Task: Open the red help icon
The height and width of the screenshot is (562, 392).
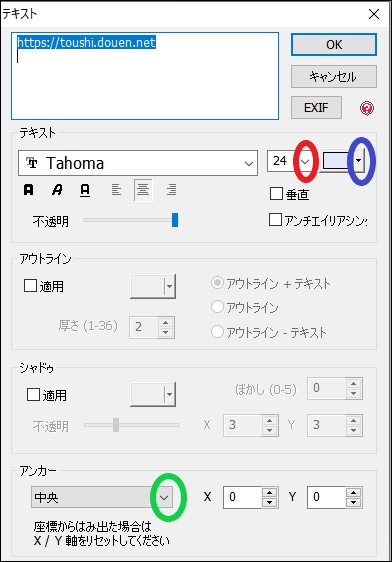Action: 367,108
